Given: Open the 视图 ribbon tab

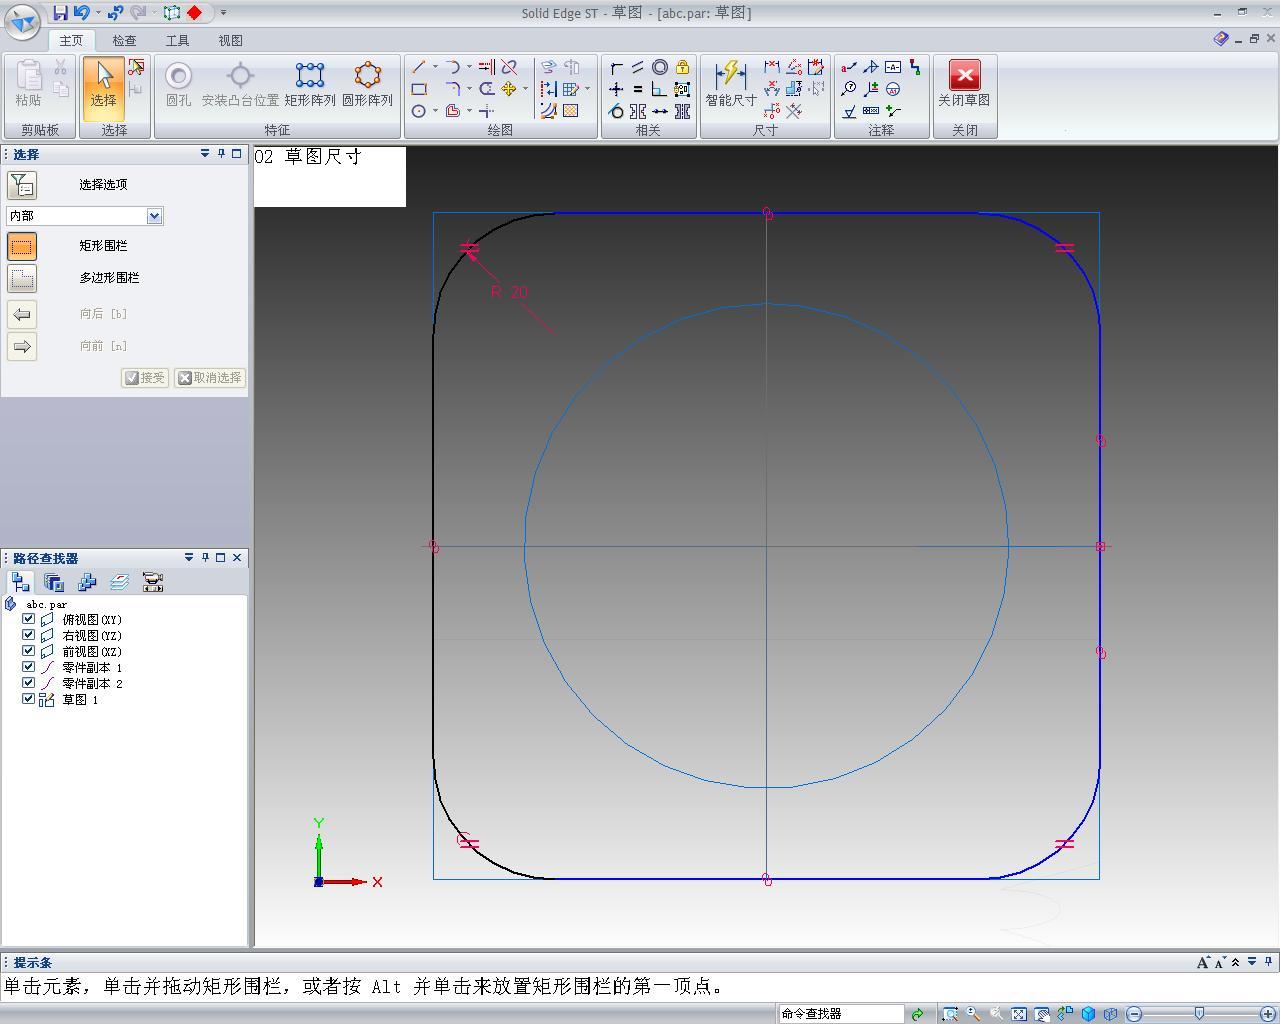Looking at the screenshot, I should coord(230,41).
